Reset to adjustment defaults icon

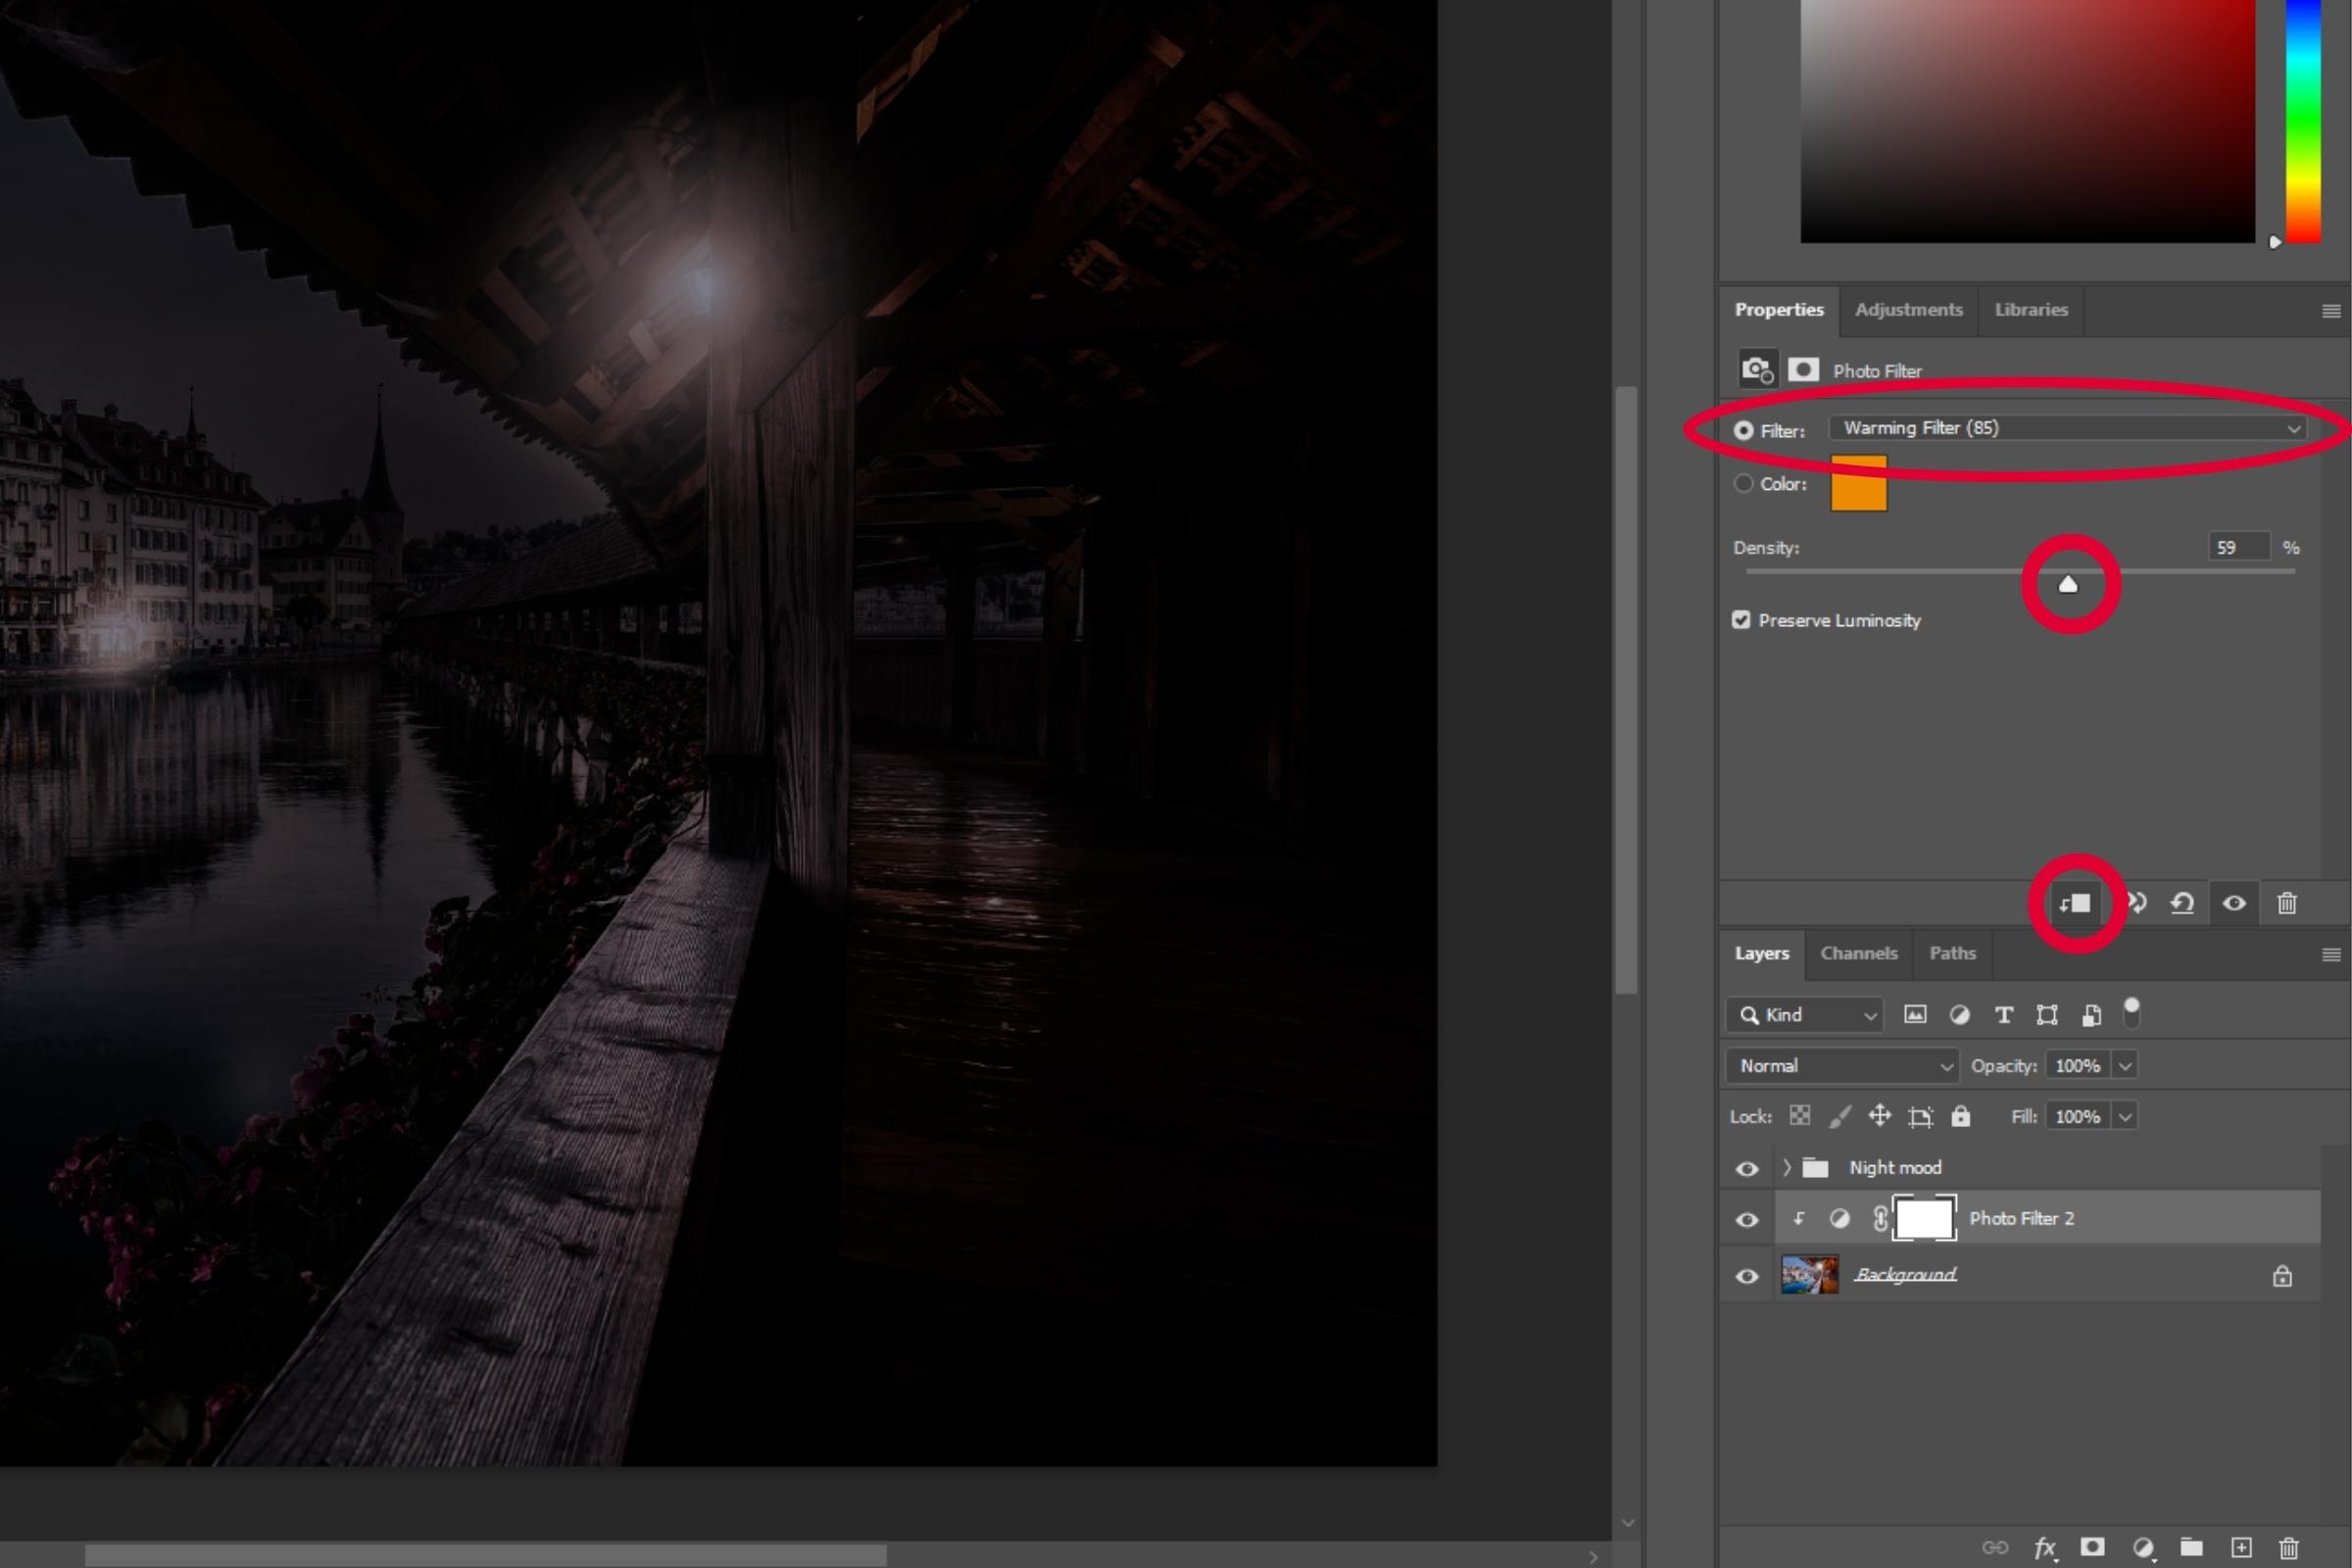click(2183, 904)
